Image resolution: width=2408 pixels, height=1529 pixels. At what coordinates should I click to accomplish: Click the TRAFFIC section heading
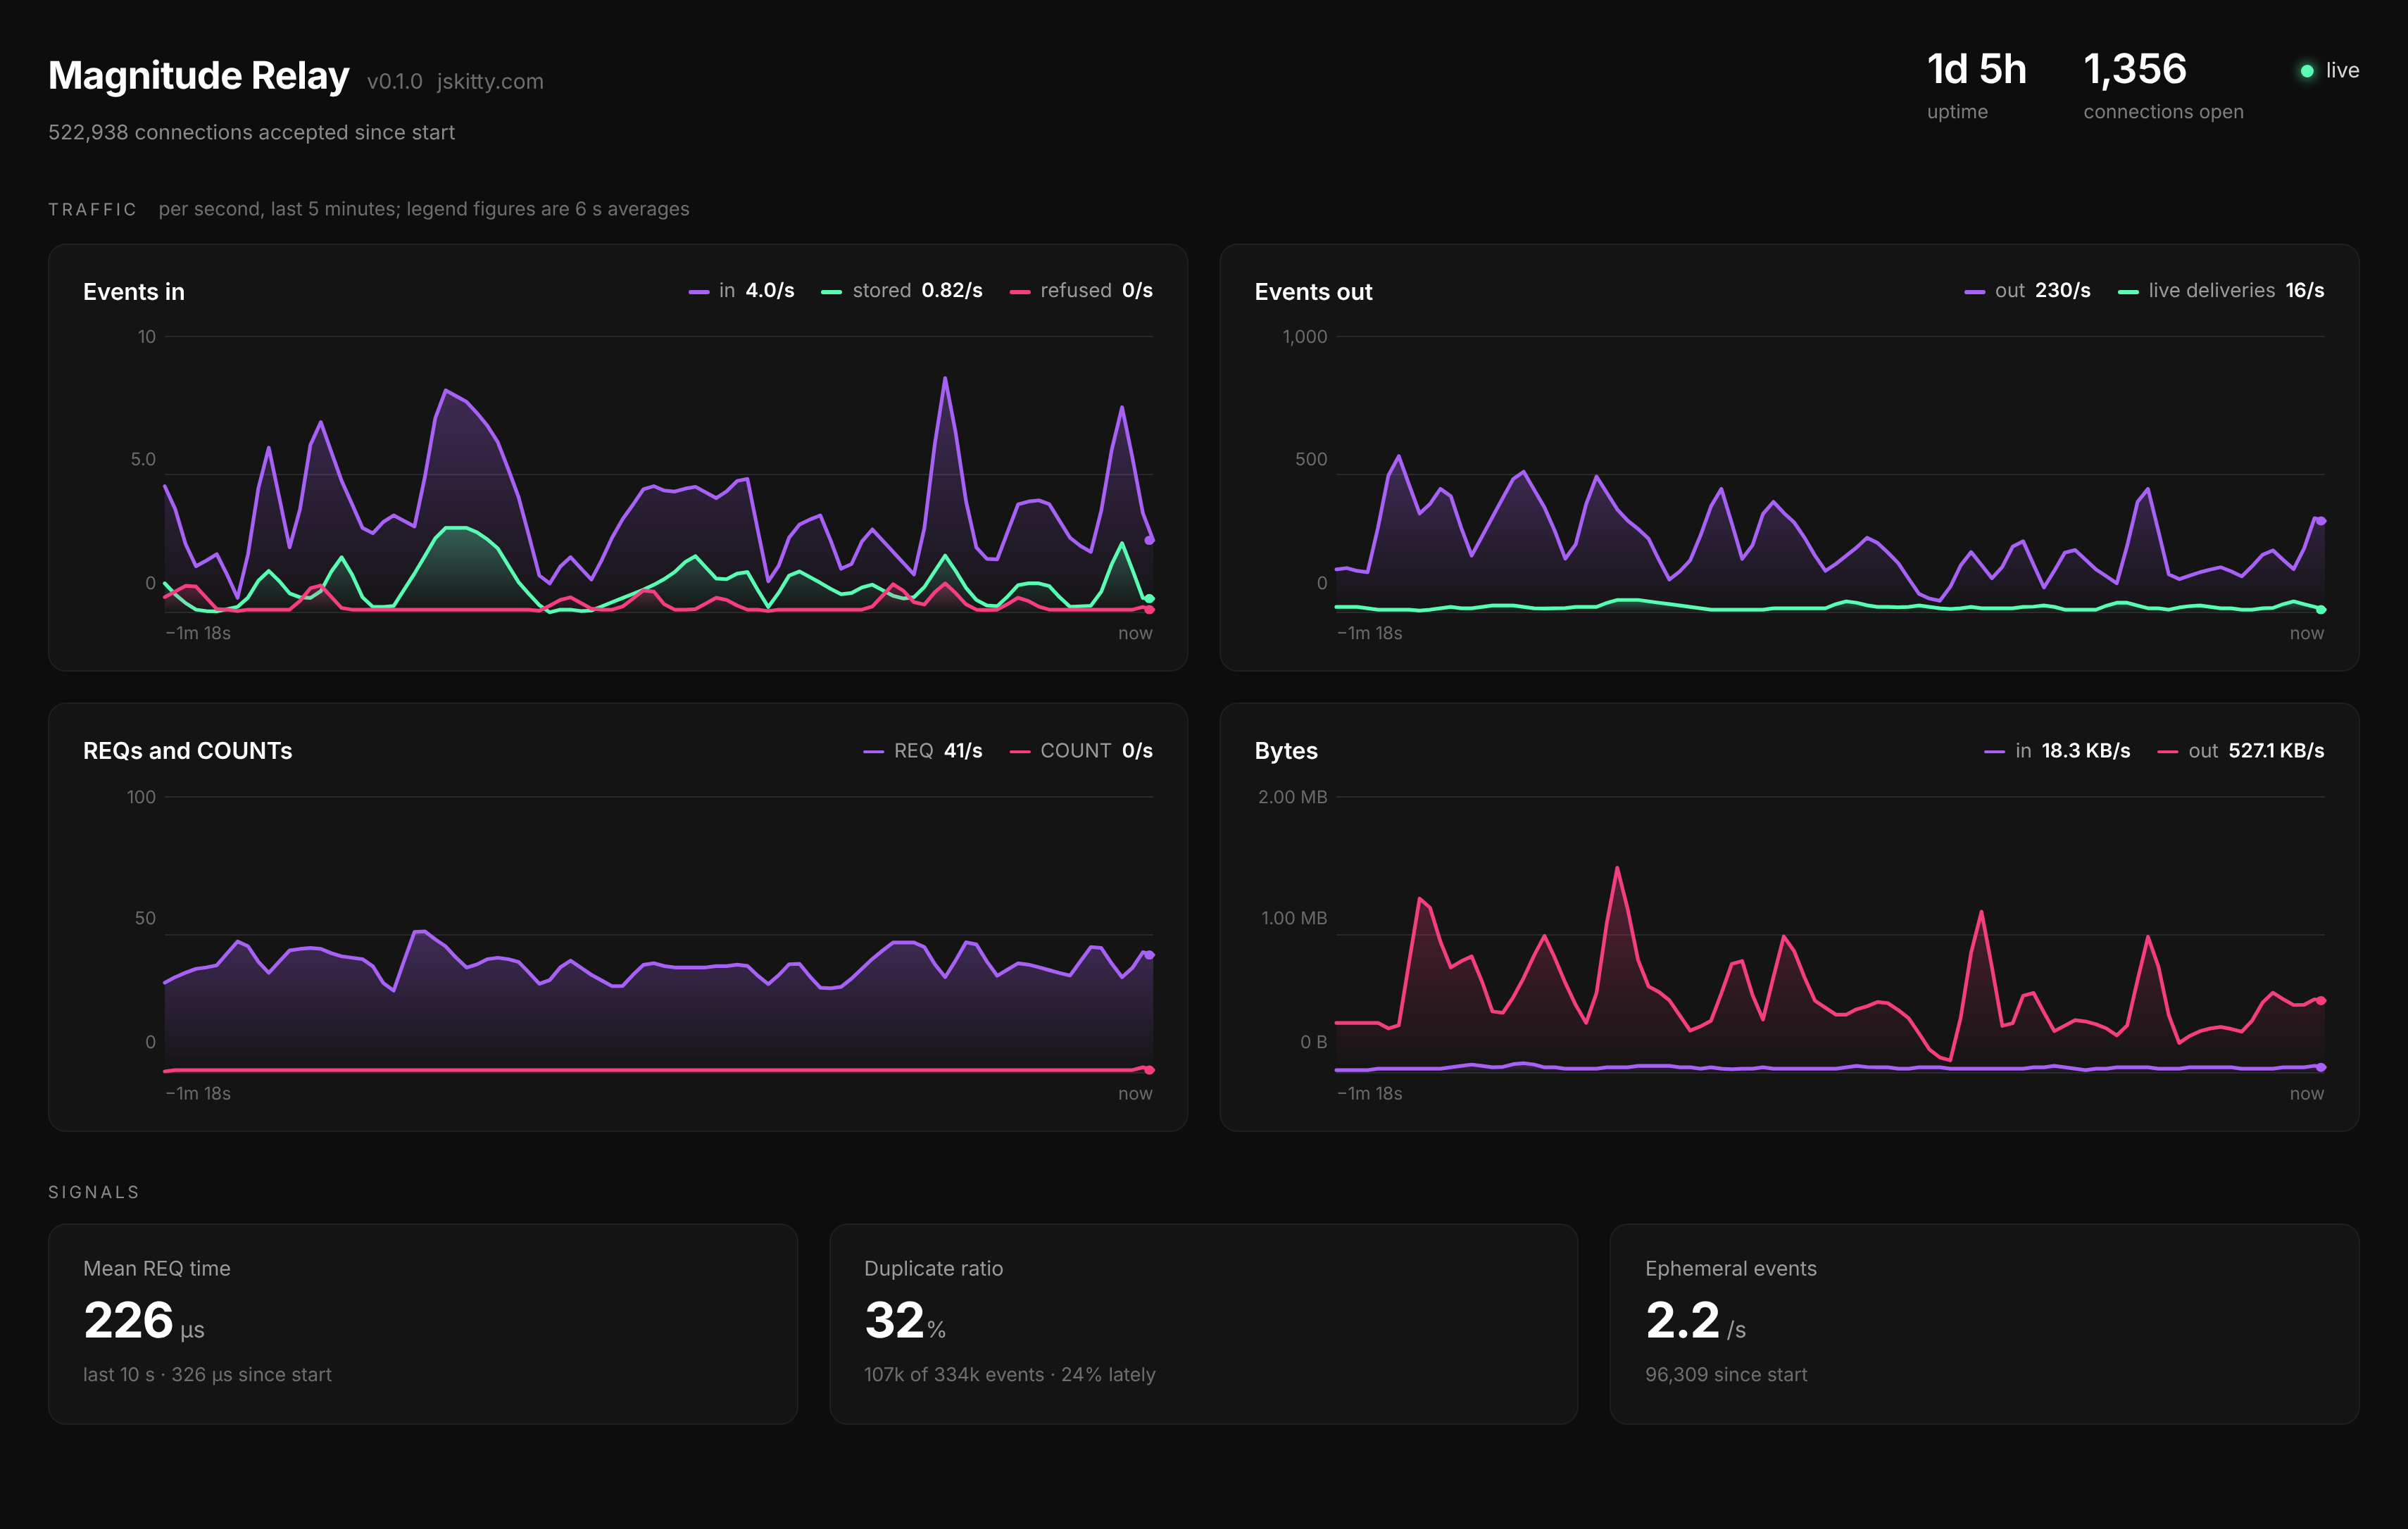[x=92, y=209]
